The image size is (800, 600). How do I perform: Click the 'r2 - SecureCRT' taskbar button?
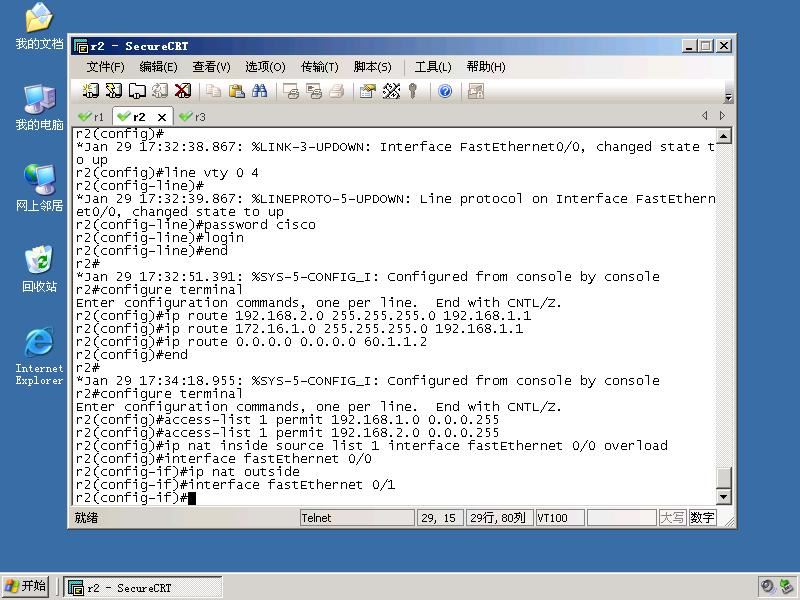coord(143,588)
